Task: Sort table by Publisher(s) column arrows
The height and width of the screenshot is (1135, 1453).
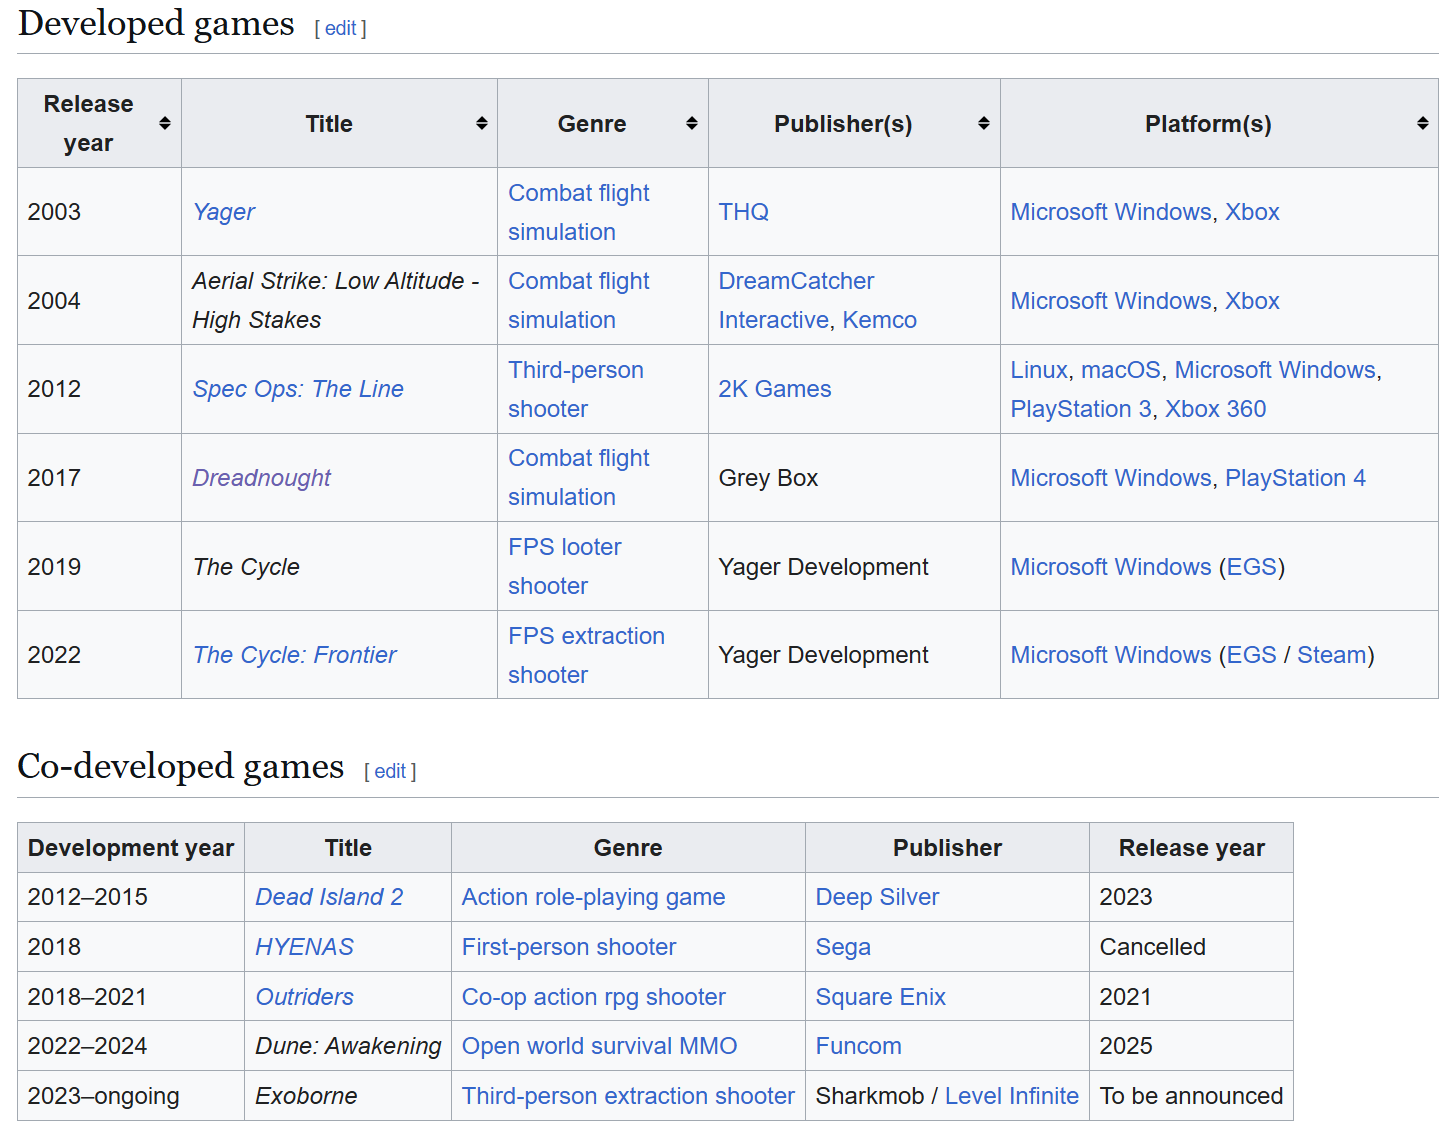Action: [983, 123]
